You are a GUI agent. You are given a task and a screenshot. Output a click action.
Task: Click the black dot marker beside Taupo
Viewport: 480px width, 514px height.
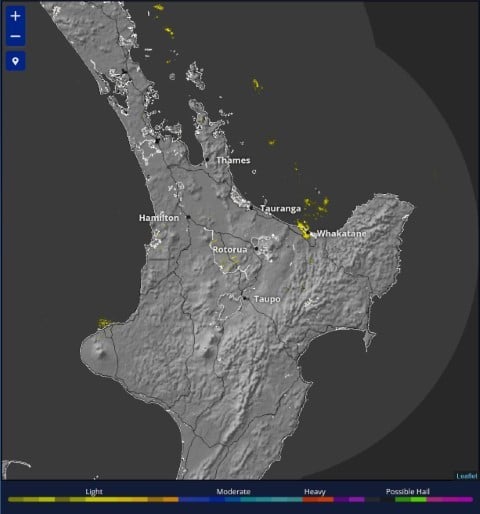[245, 298]
